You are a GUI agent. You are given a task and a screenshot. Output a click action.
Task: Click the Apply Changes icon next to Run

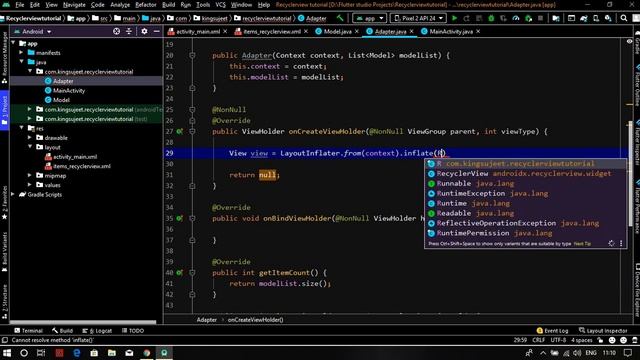tap(467, 18)
